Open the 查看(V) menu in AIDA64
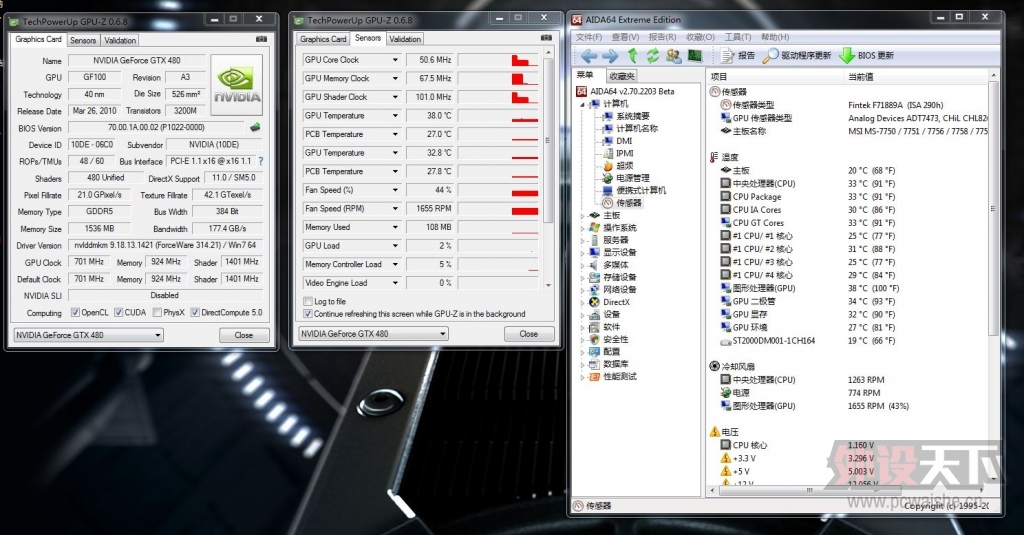Image resolution: width=1024 pixels, height=535 pixels. 626,37
